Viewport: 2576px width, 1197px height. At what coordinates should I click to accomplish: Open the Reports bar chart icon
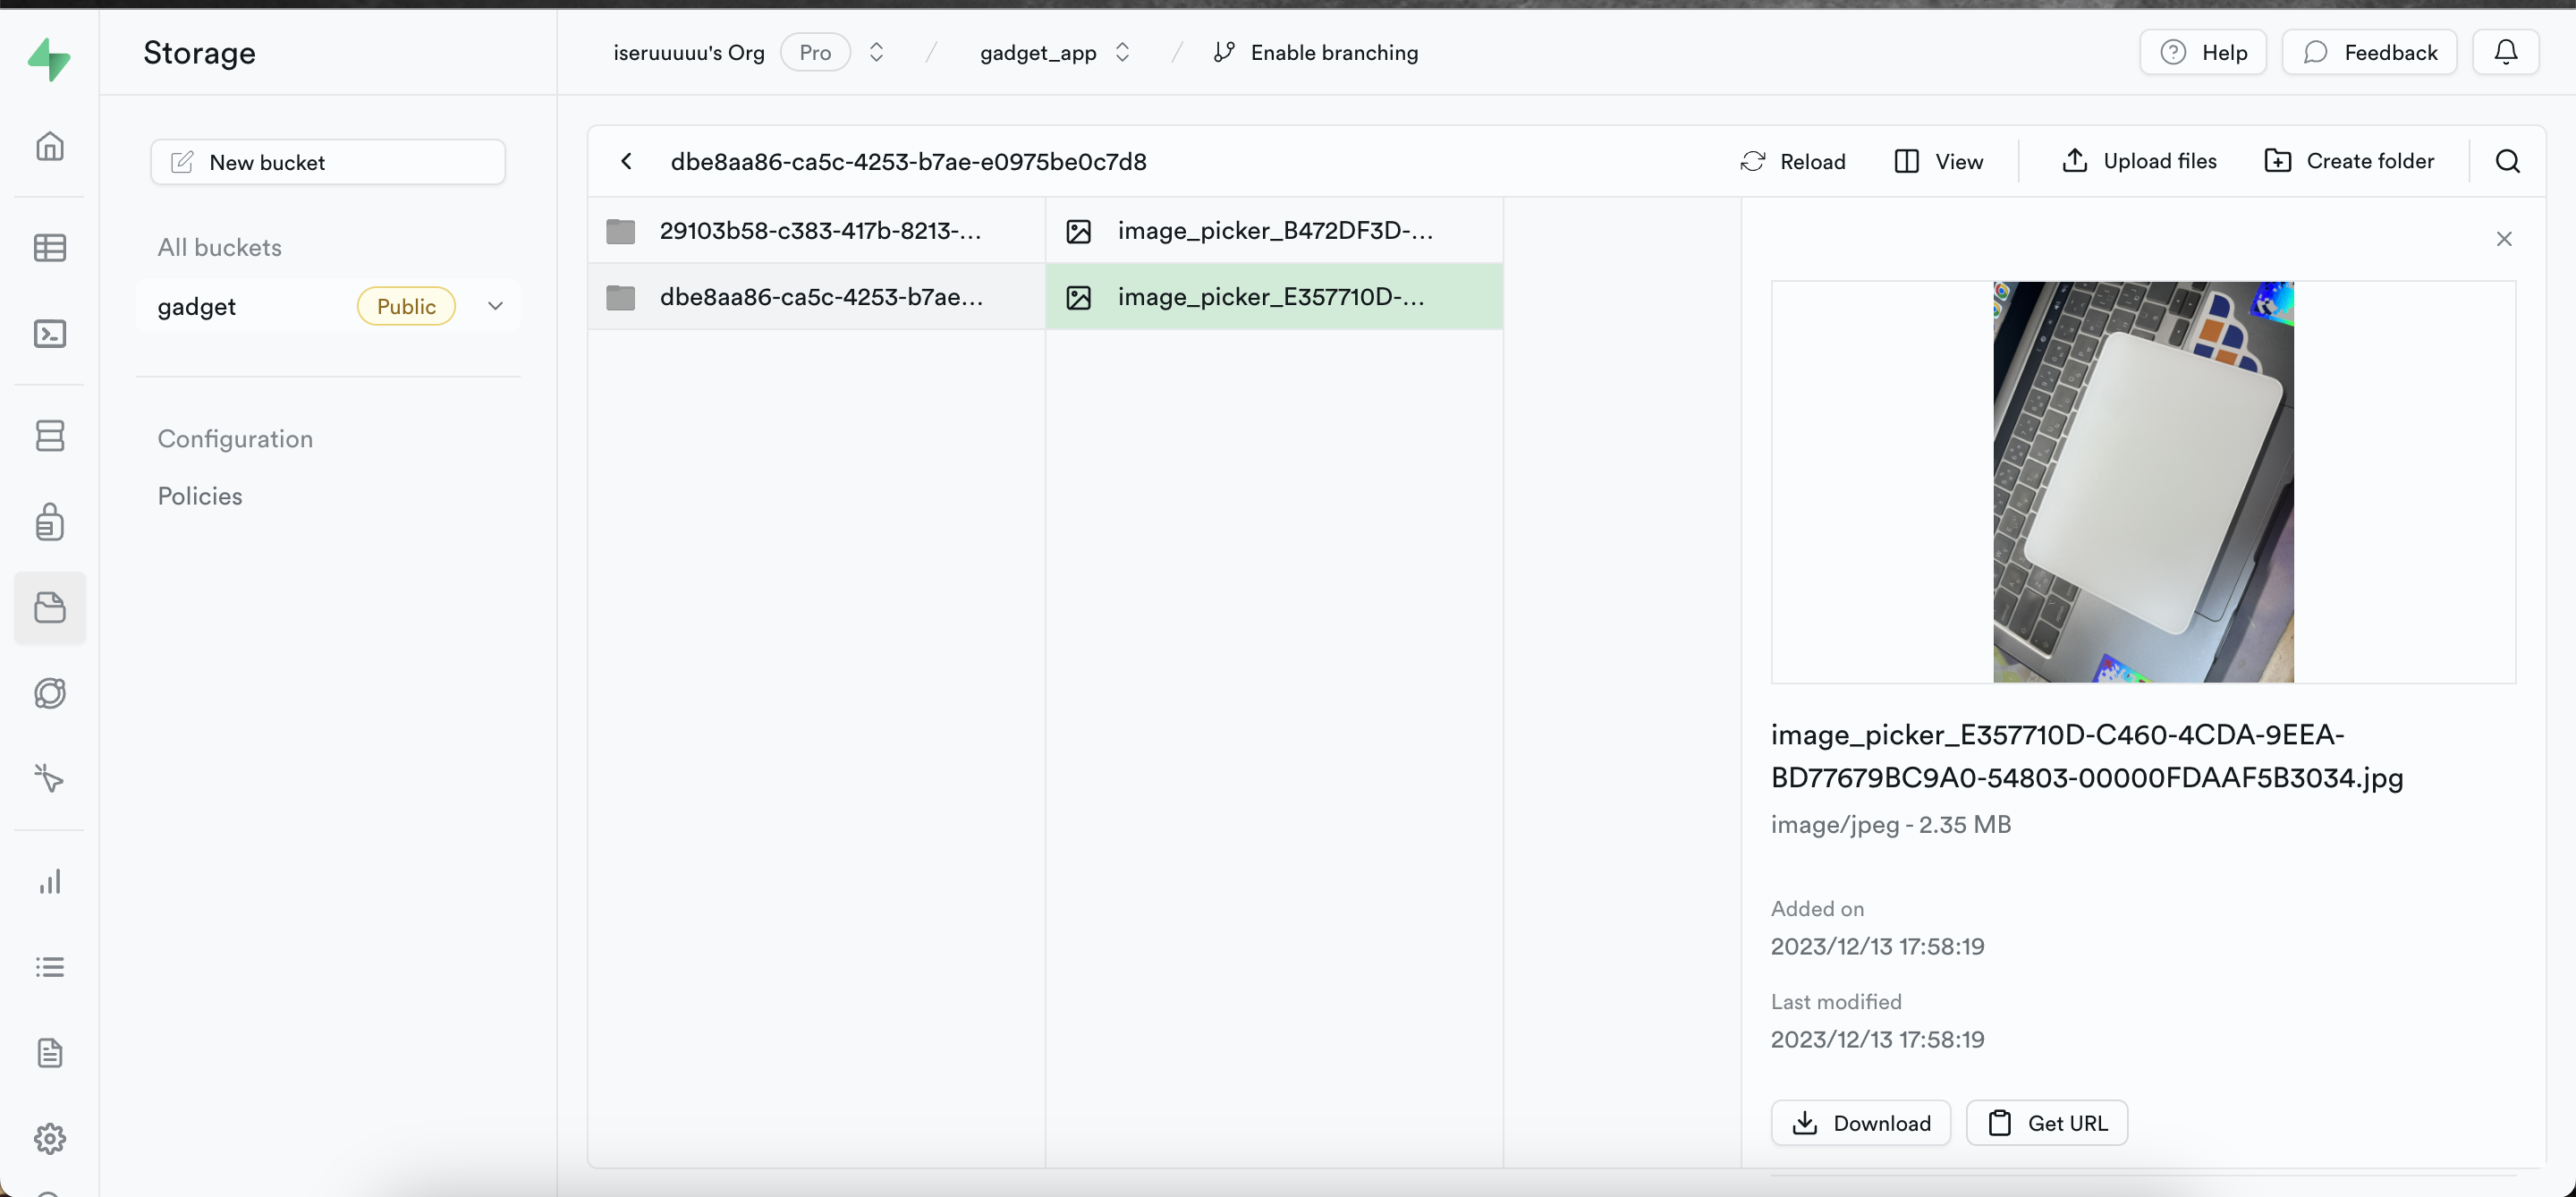click(49, 881)
